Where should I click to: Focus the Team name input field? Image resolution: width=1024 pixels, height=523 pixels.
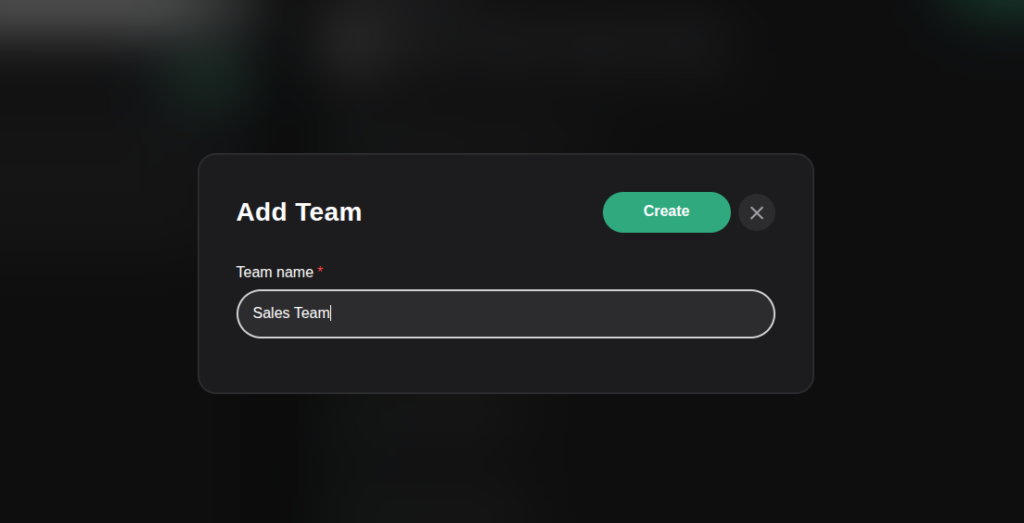(x=505, y=314)
